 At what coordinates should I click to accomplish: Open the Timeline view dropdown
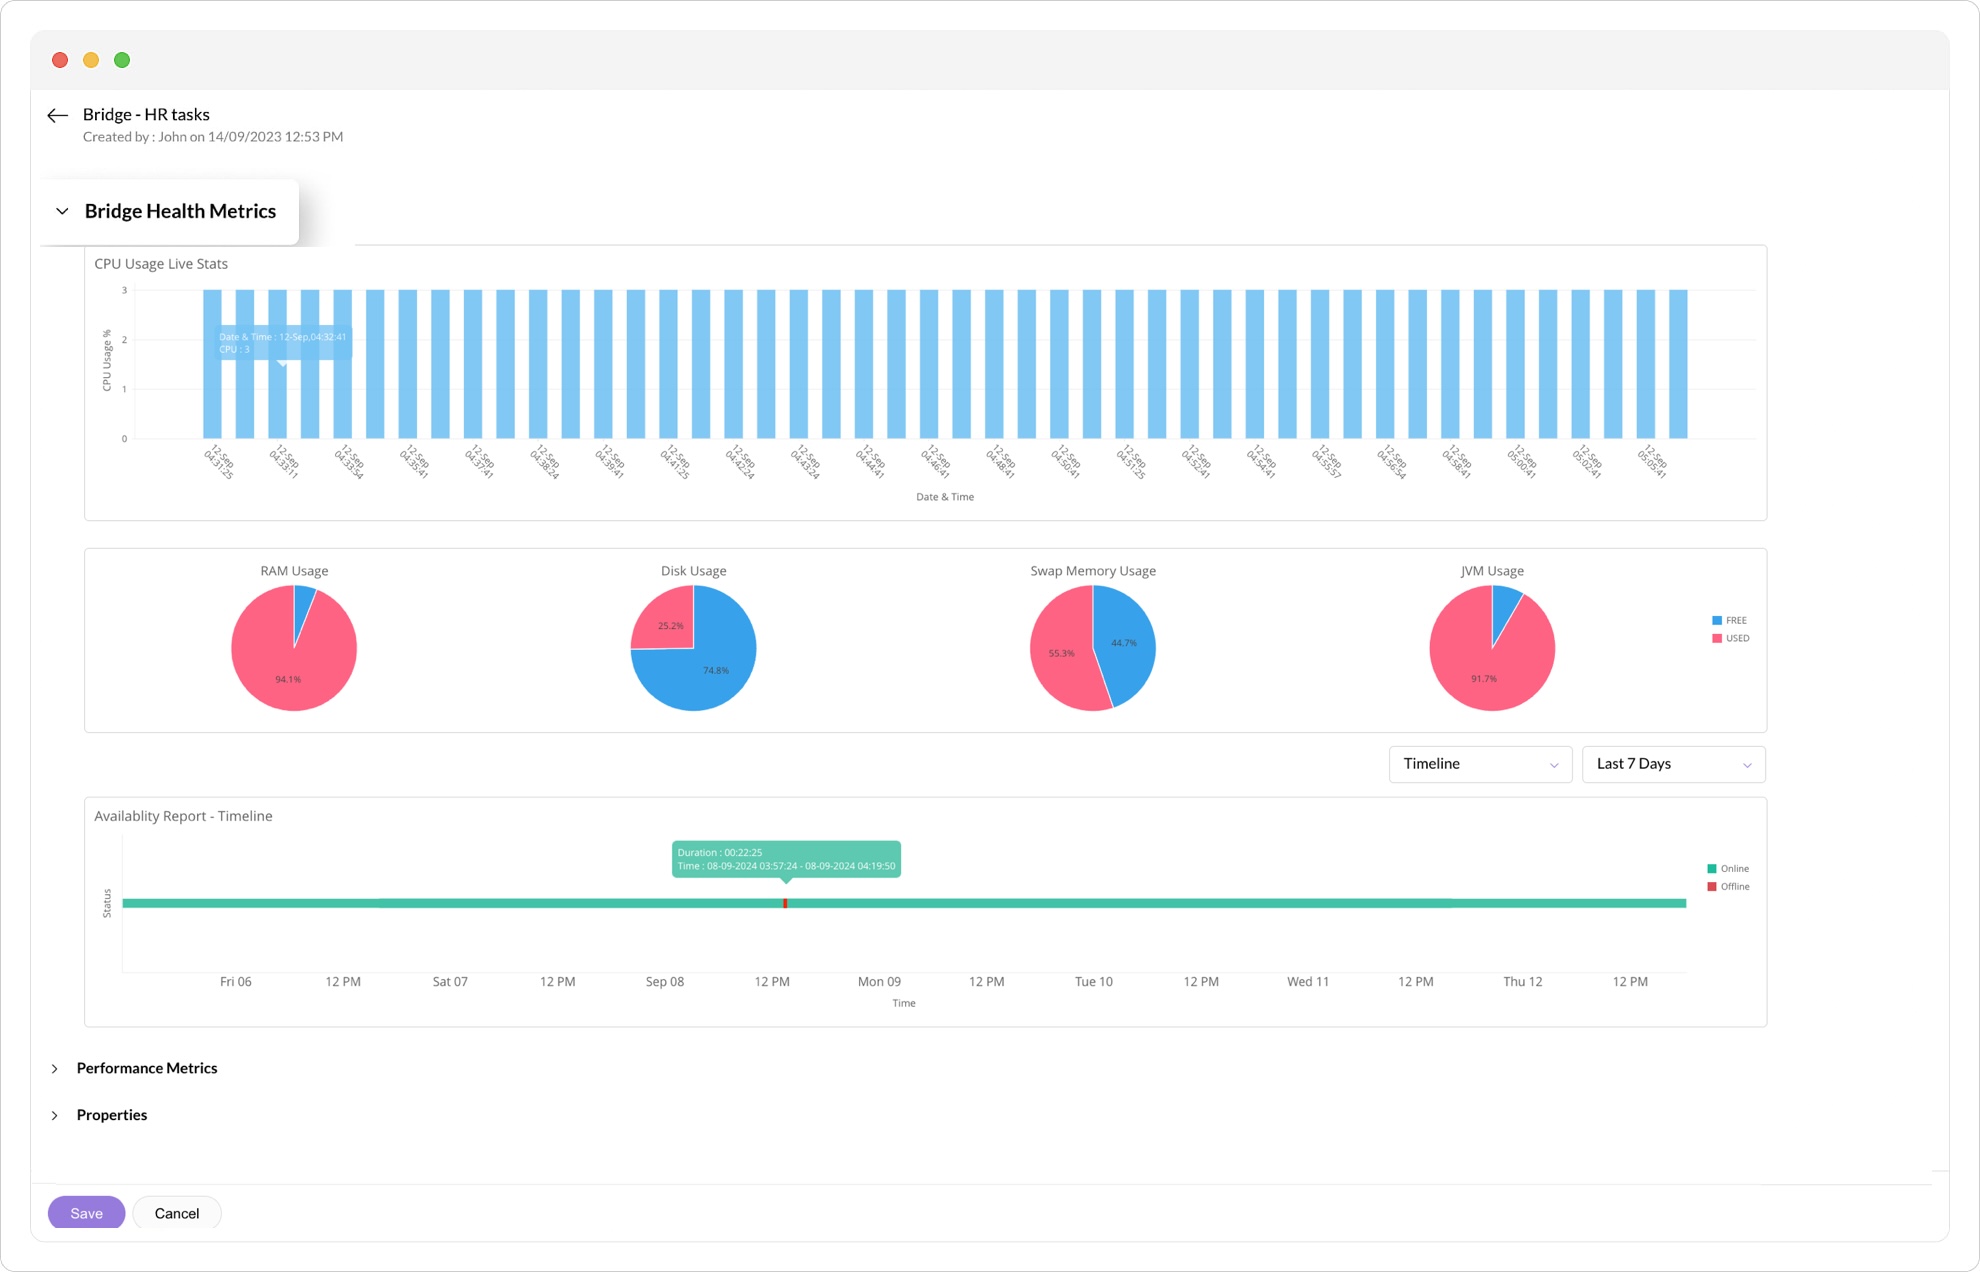(x=1479, y=764)
